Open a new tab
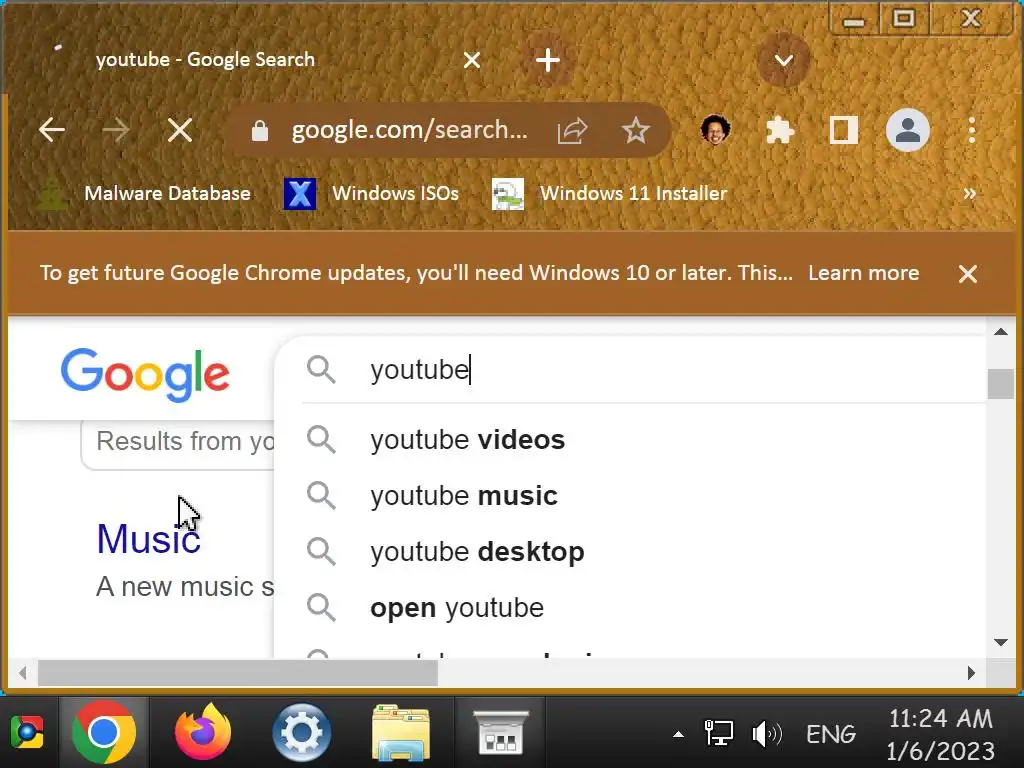The image size is (1024, 768). (x=547, y=60)
